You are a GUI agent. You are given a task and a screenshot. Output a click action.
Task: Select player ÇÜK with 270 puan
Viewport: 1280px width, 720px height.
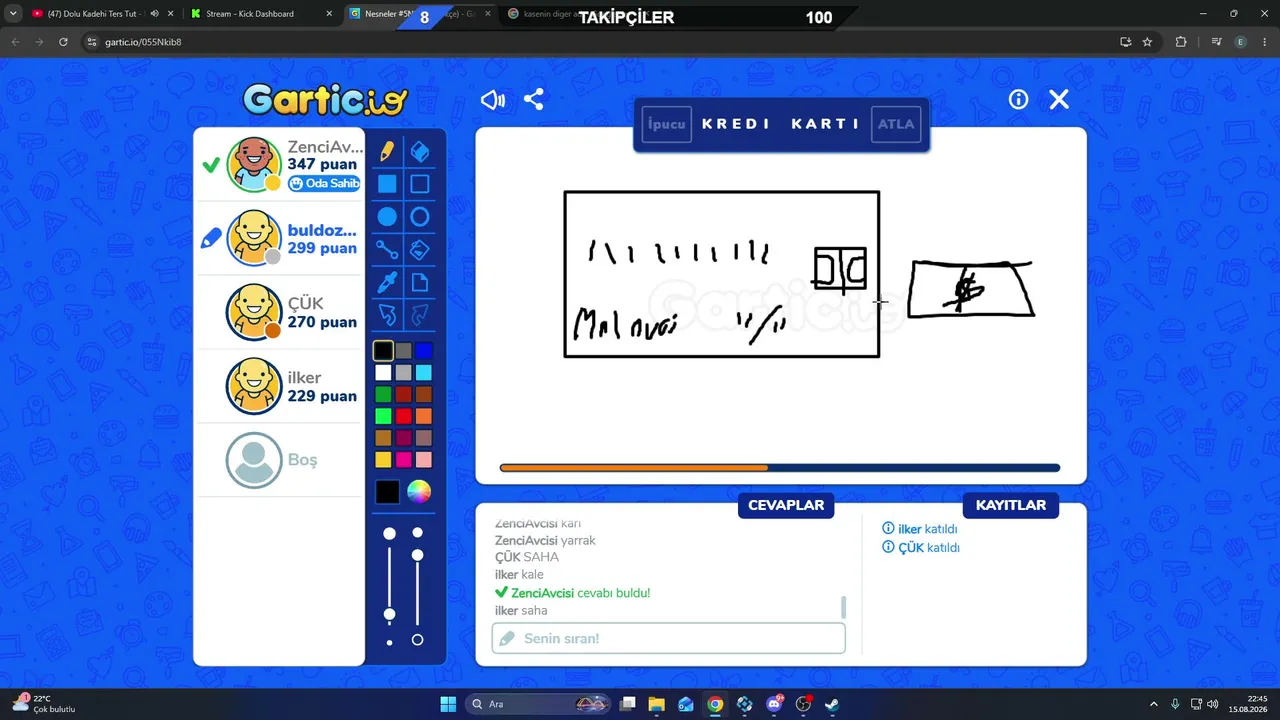point(278,312)
